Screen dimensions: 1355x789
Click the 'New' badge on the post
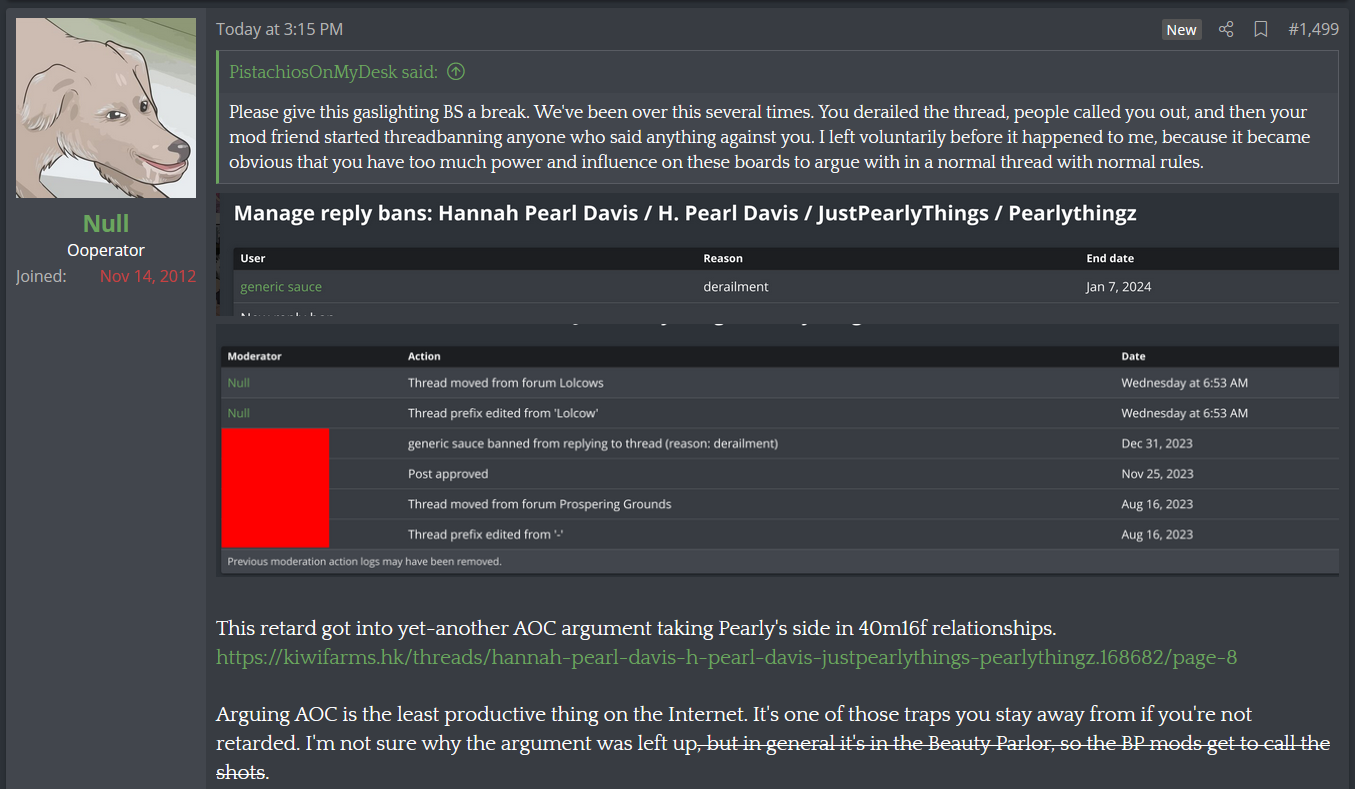point(1181,30)
